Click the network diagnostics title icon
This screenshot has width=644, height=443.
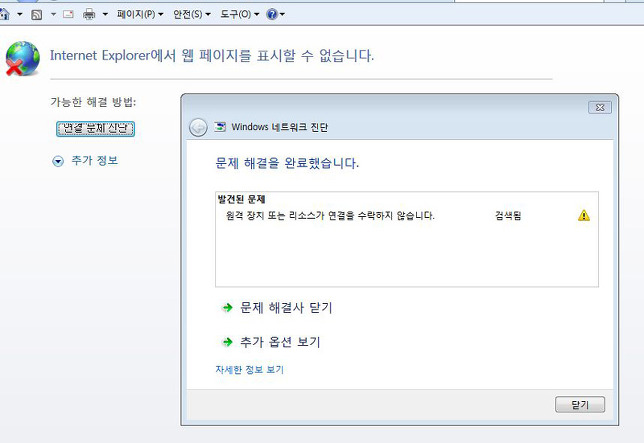pos(220,127)
